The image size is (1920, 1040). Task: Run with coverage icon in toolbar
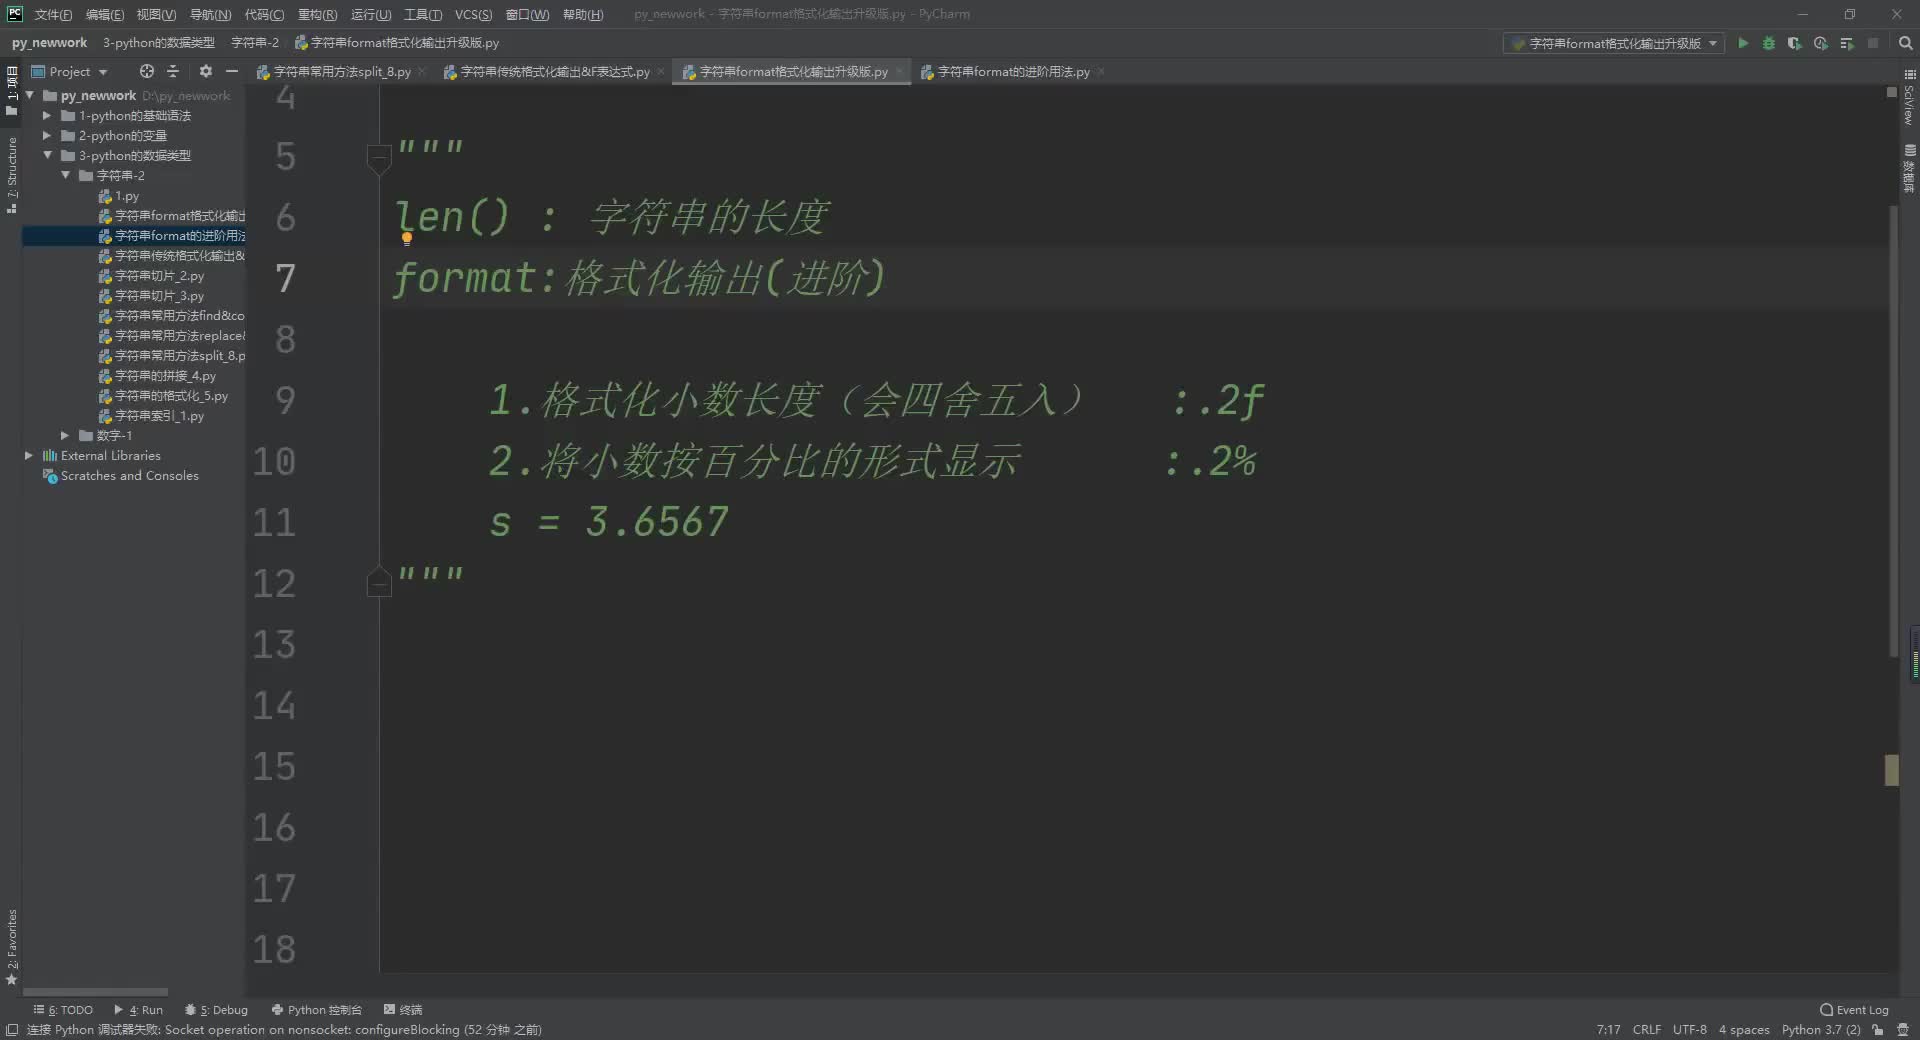1794,43
